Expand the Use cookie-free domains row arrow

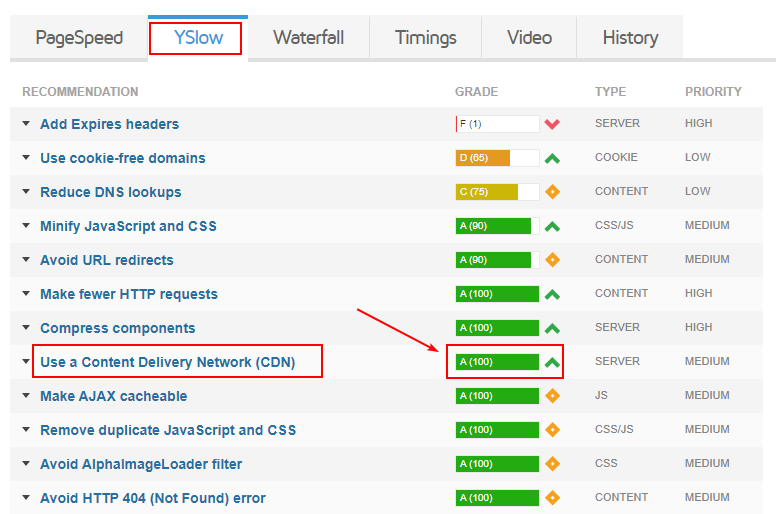(26, 158)
